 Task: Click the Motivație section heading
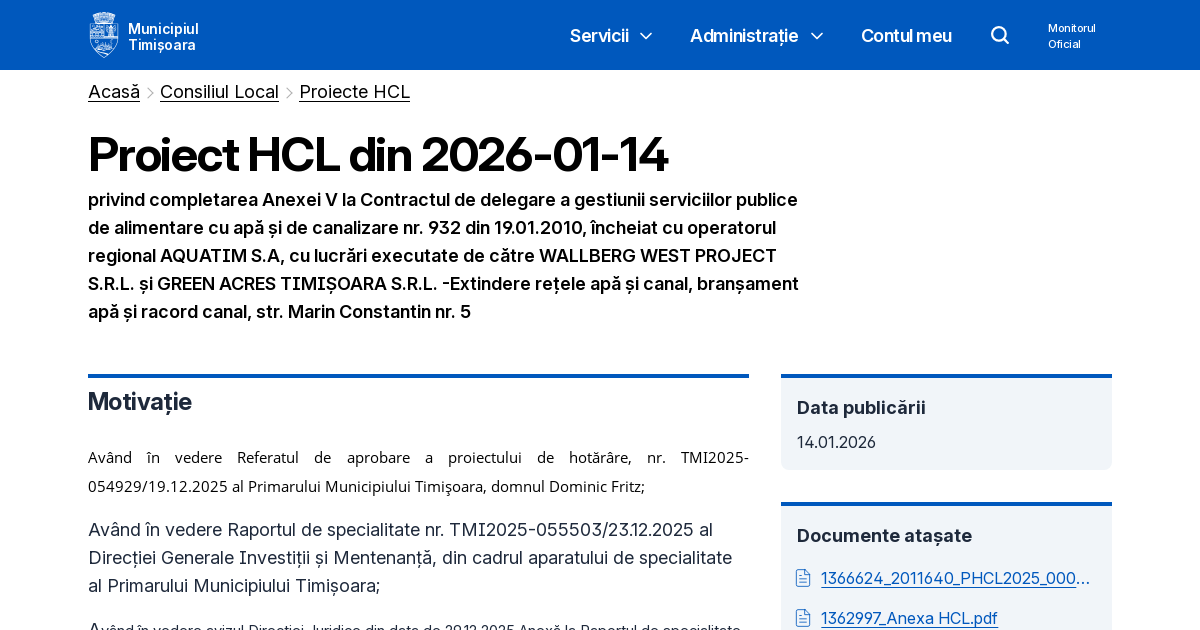[x=139, y=402]
